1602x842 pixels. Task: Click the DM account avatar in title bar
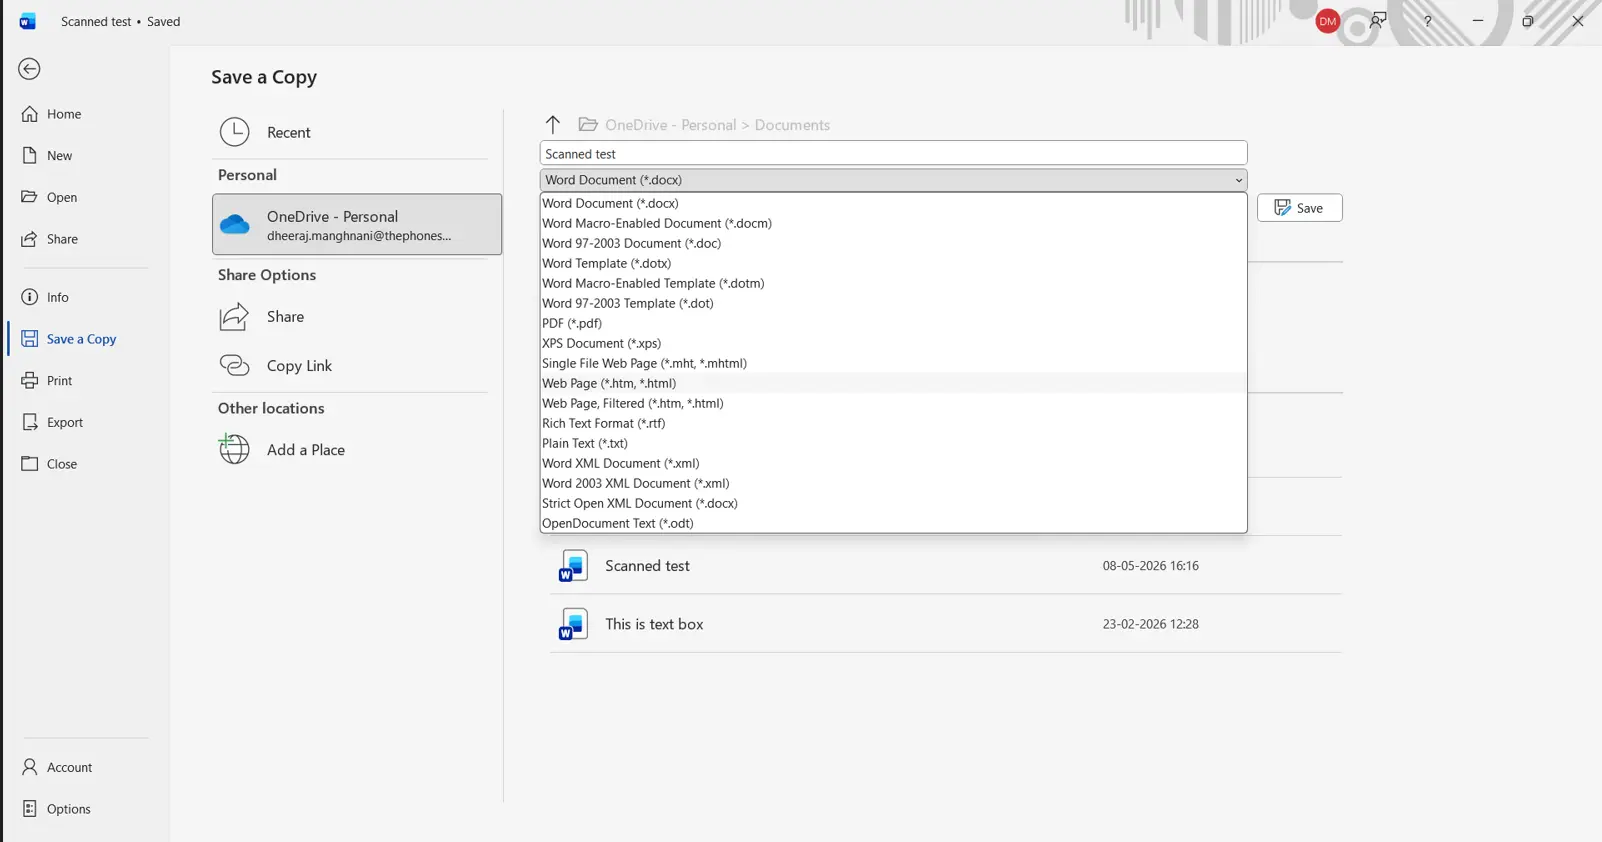click(1328, 21)
